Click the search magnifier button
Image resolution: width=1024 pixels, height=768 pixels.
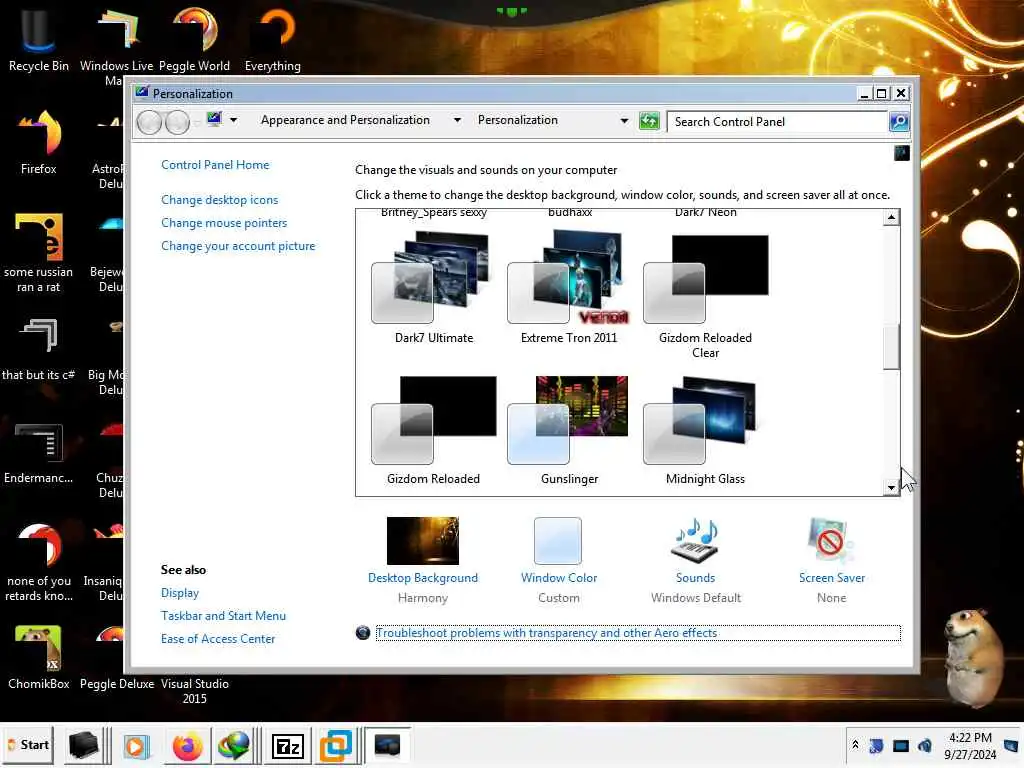[x=899, y=121]
